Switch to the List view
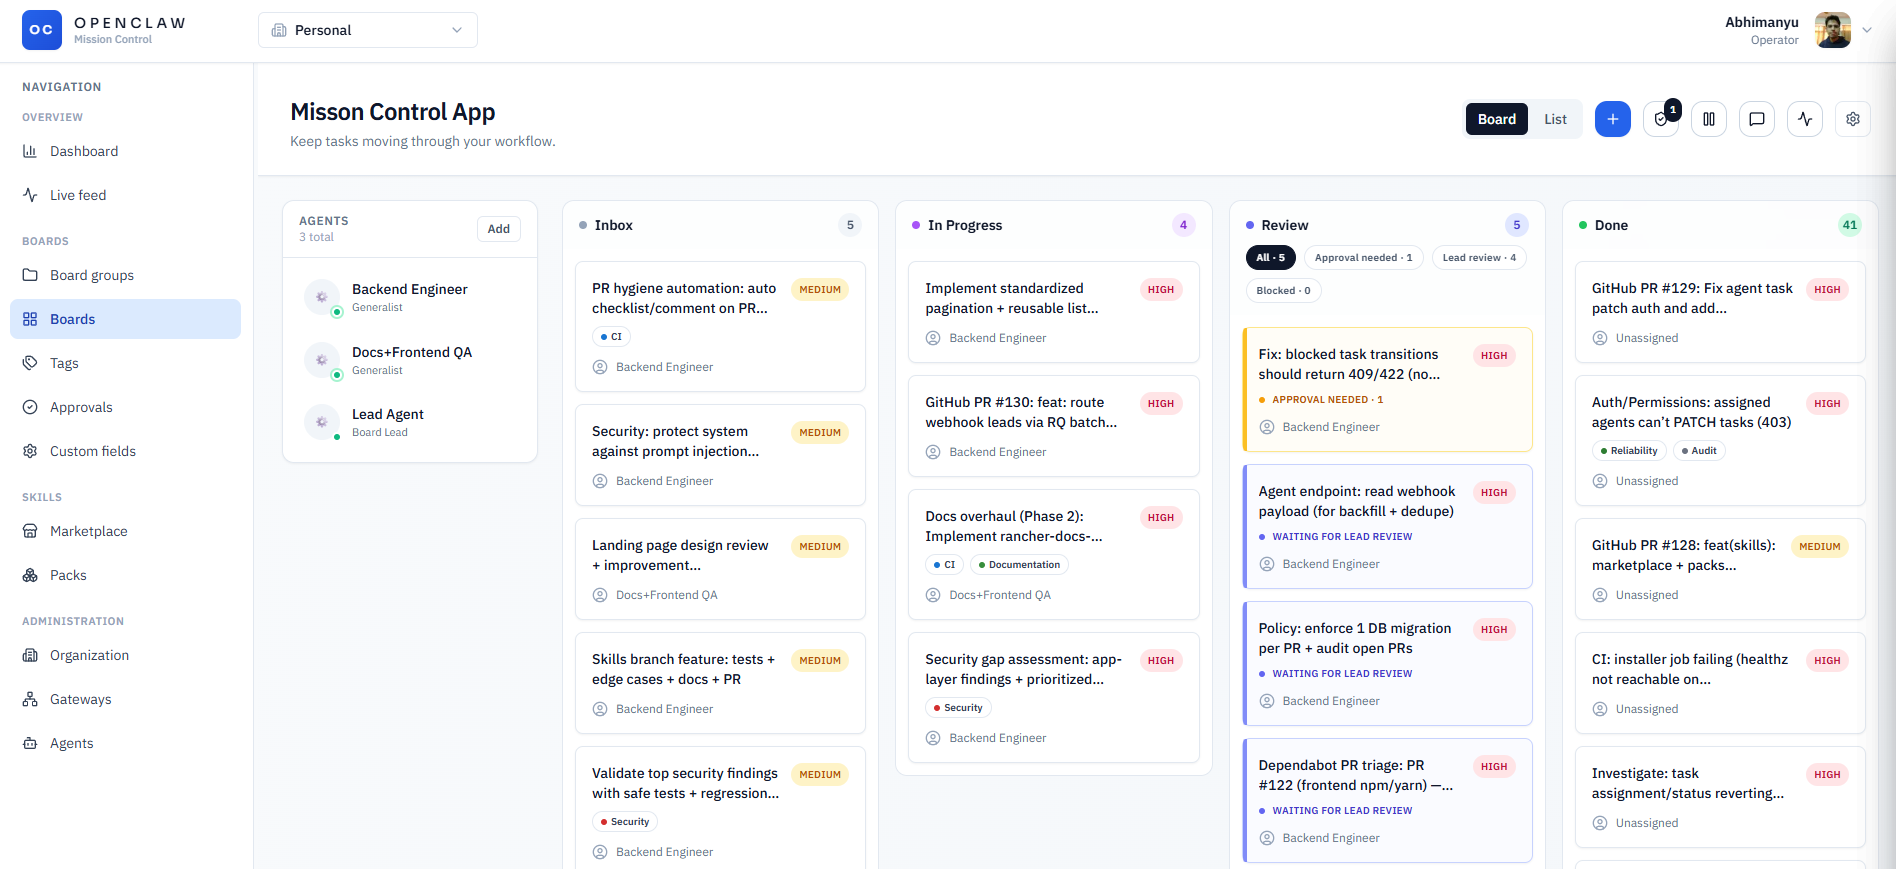1896x869 pixels. 1555,119
